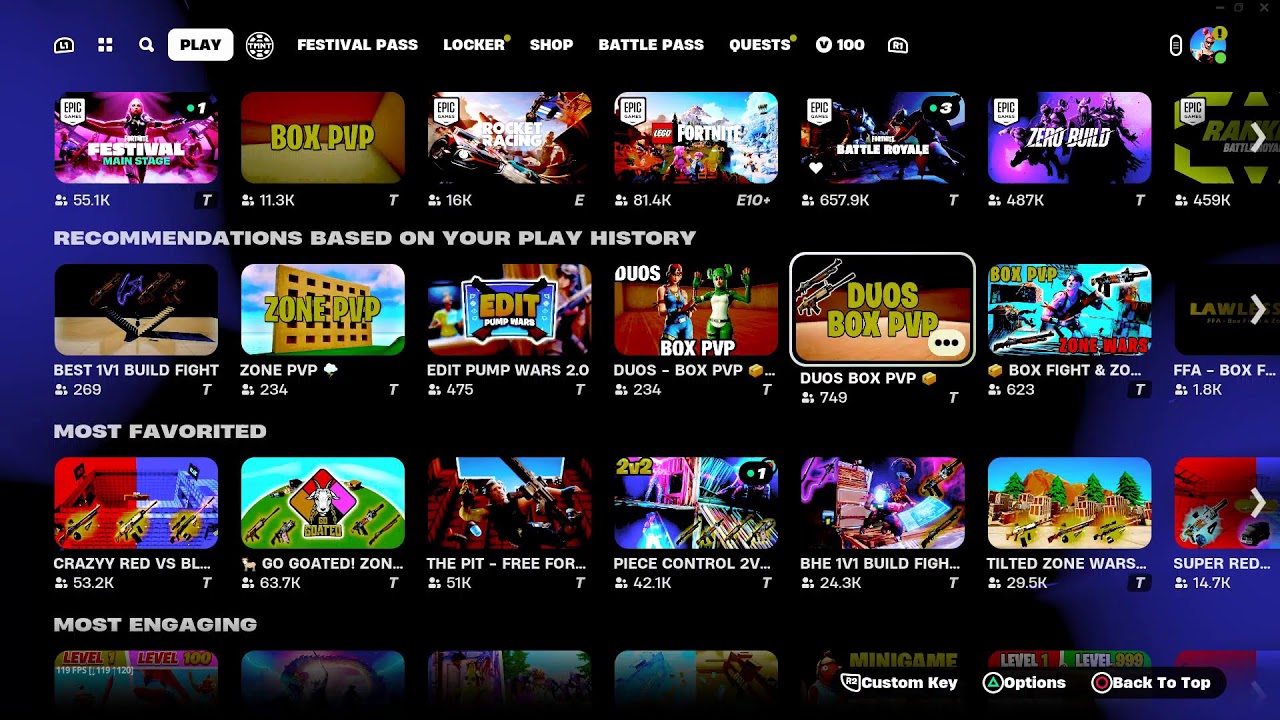This screenshot has height=720, width=1280.
Task: Open the grid menu icon
Action: (x=105, y=45)
